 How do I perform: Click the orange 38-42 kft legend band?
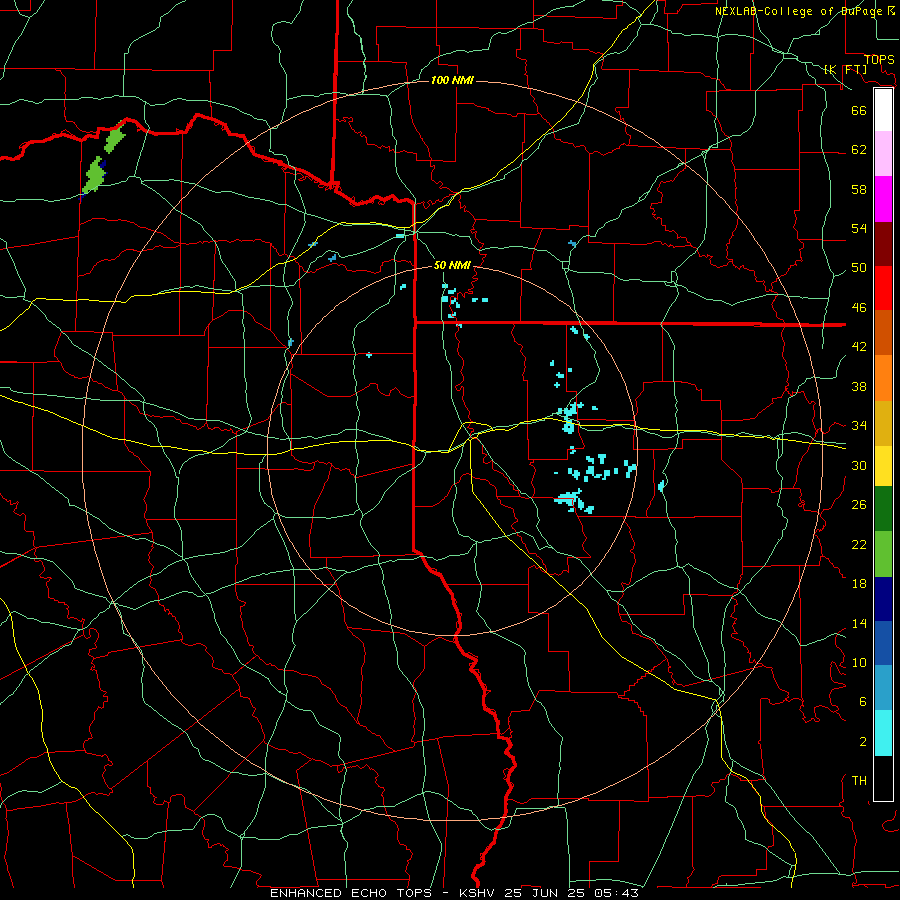click(x=883, y=378)
